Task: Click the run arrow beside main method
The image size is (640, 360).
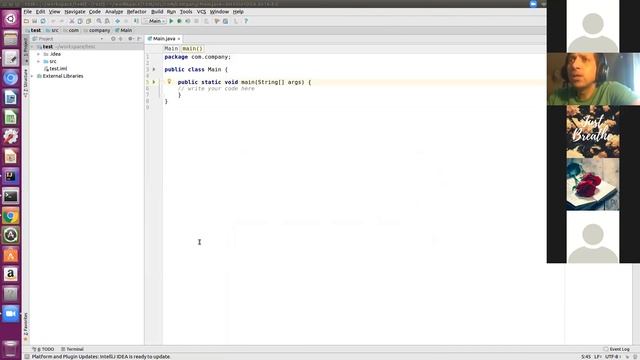Action: tap(154, 82)
